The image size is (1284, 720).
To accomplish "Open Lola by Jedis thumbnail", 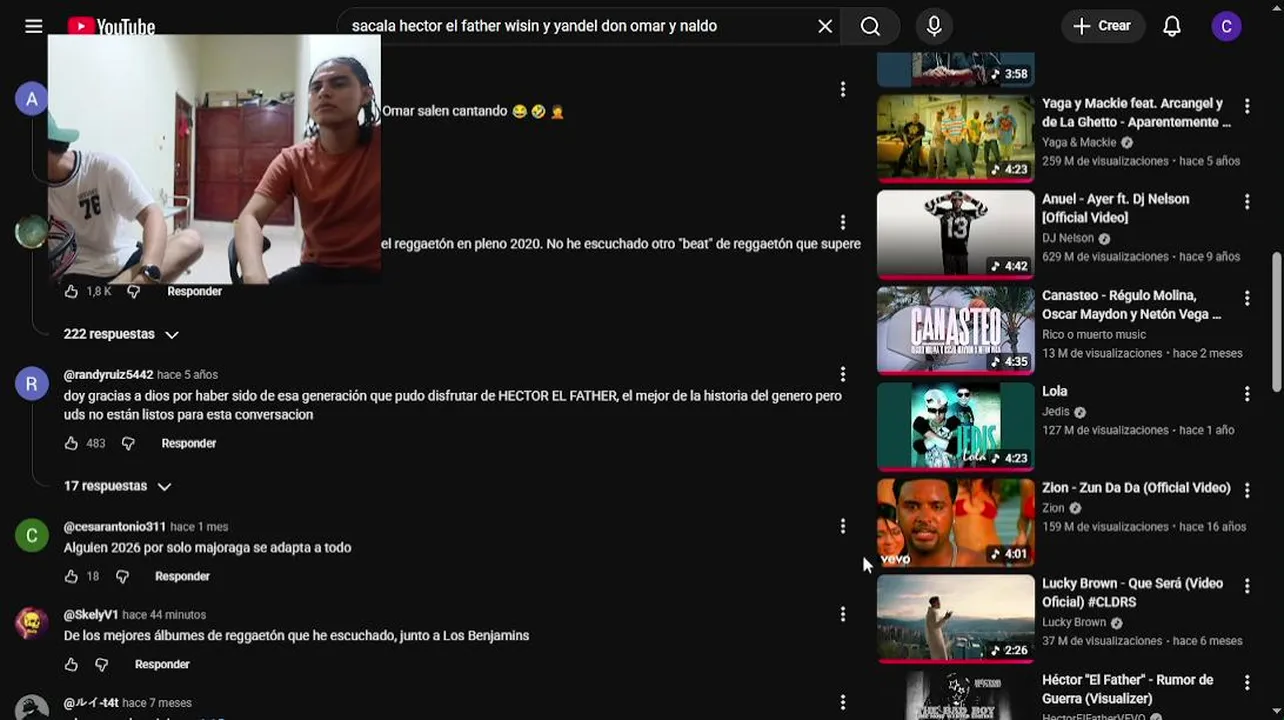I will [956, 426].
